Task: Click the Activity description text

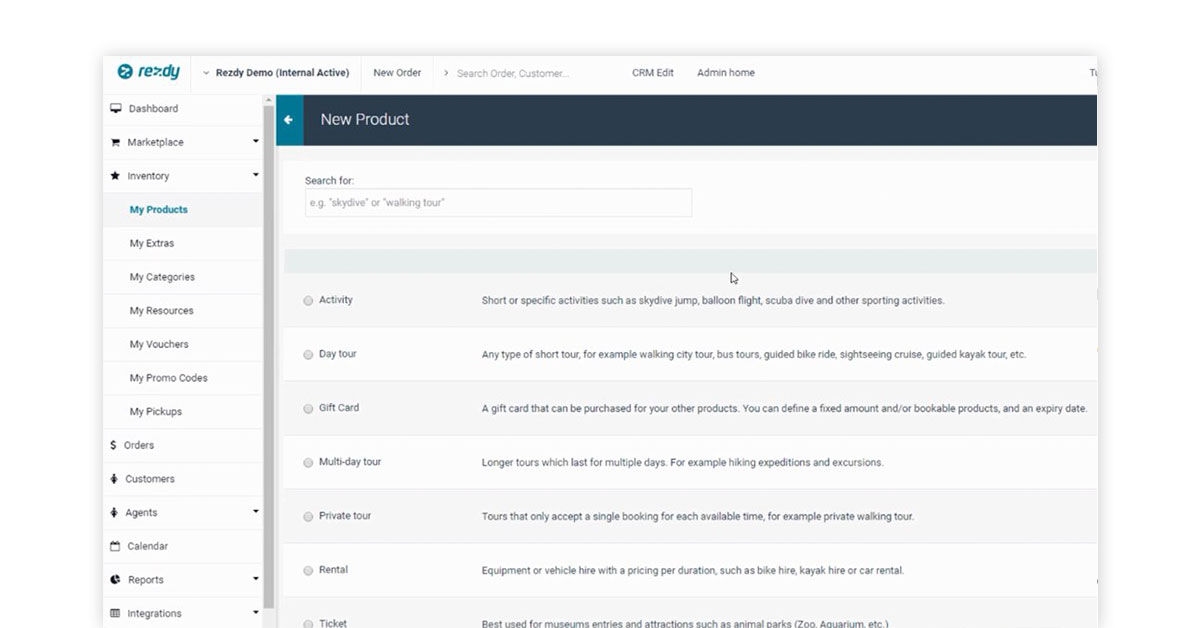Action: point(713,300)
